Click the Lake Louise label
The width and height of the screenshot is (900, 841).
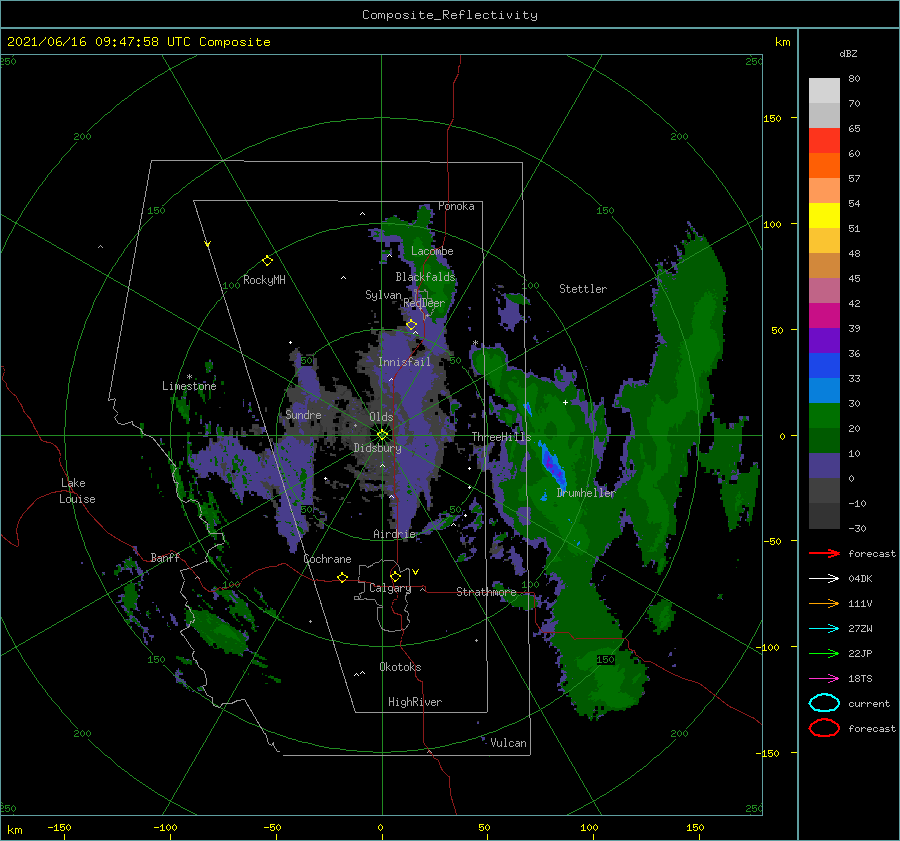coord(77,491)
